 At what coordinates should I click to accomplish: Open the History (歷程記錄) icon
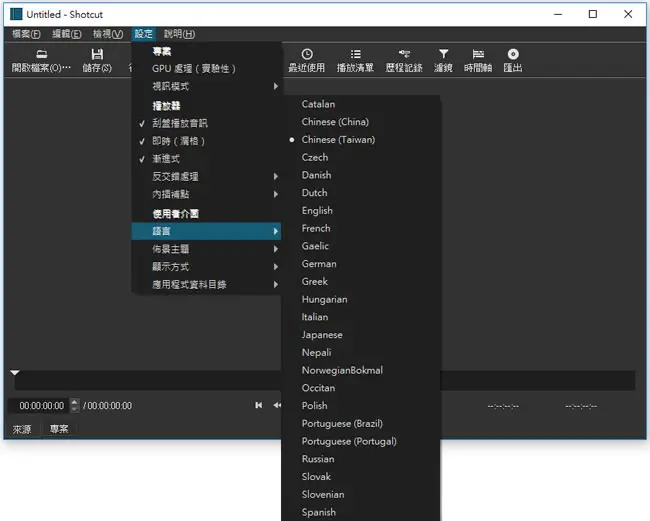[404, 54]
